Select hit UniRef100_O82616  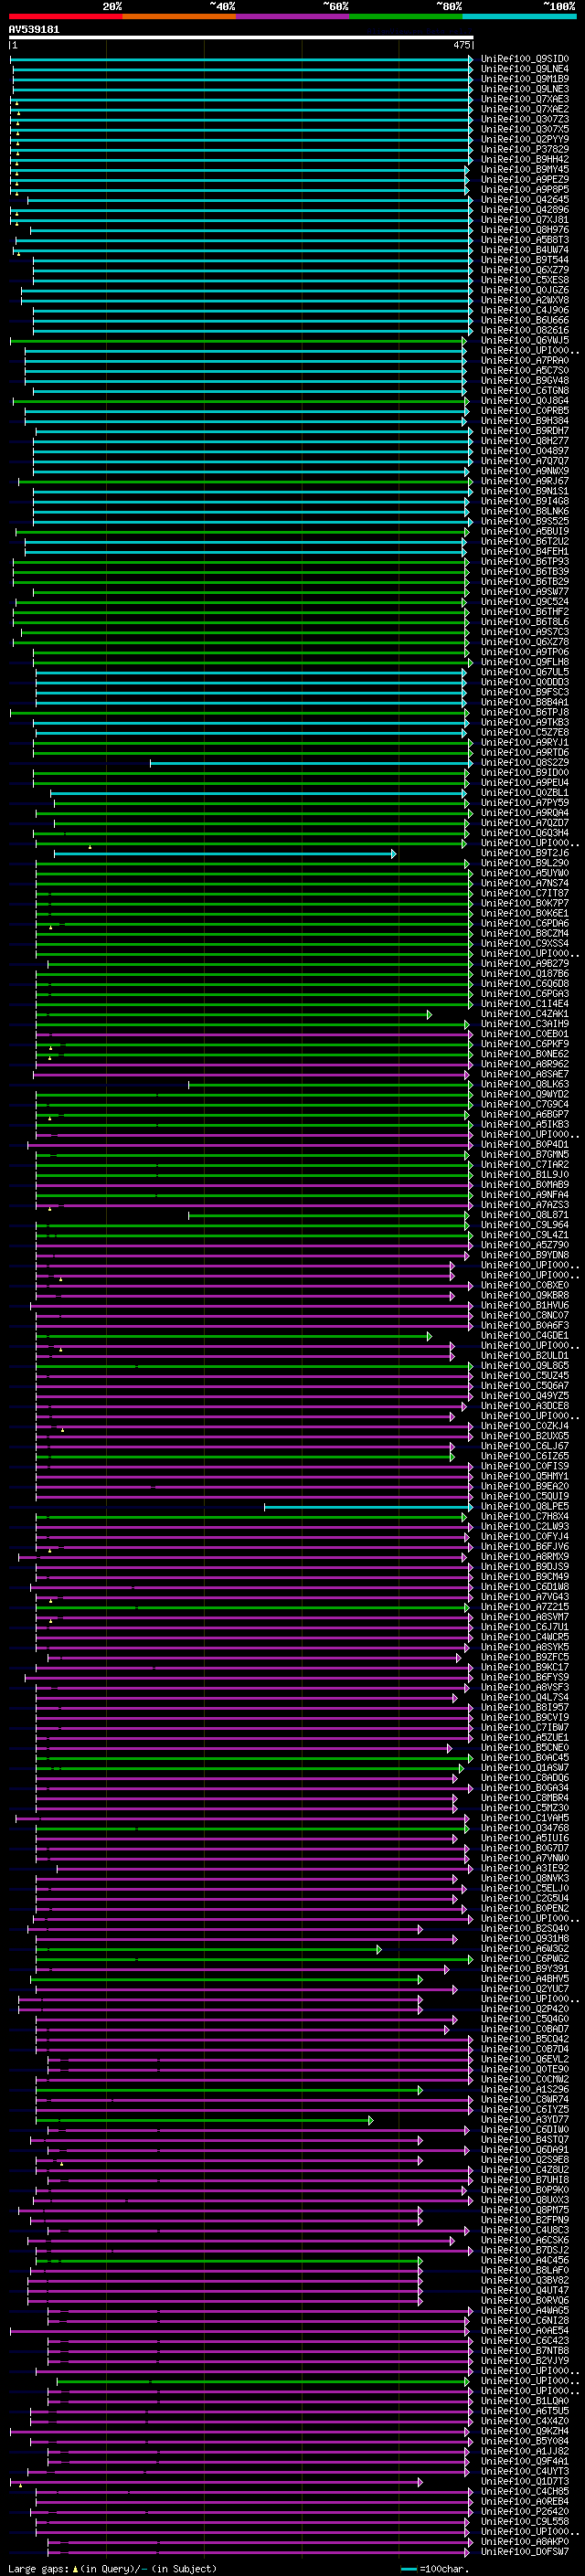tap(525, 330)
